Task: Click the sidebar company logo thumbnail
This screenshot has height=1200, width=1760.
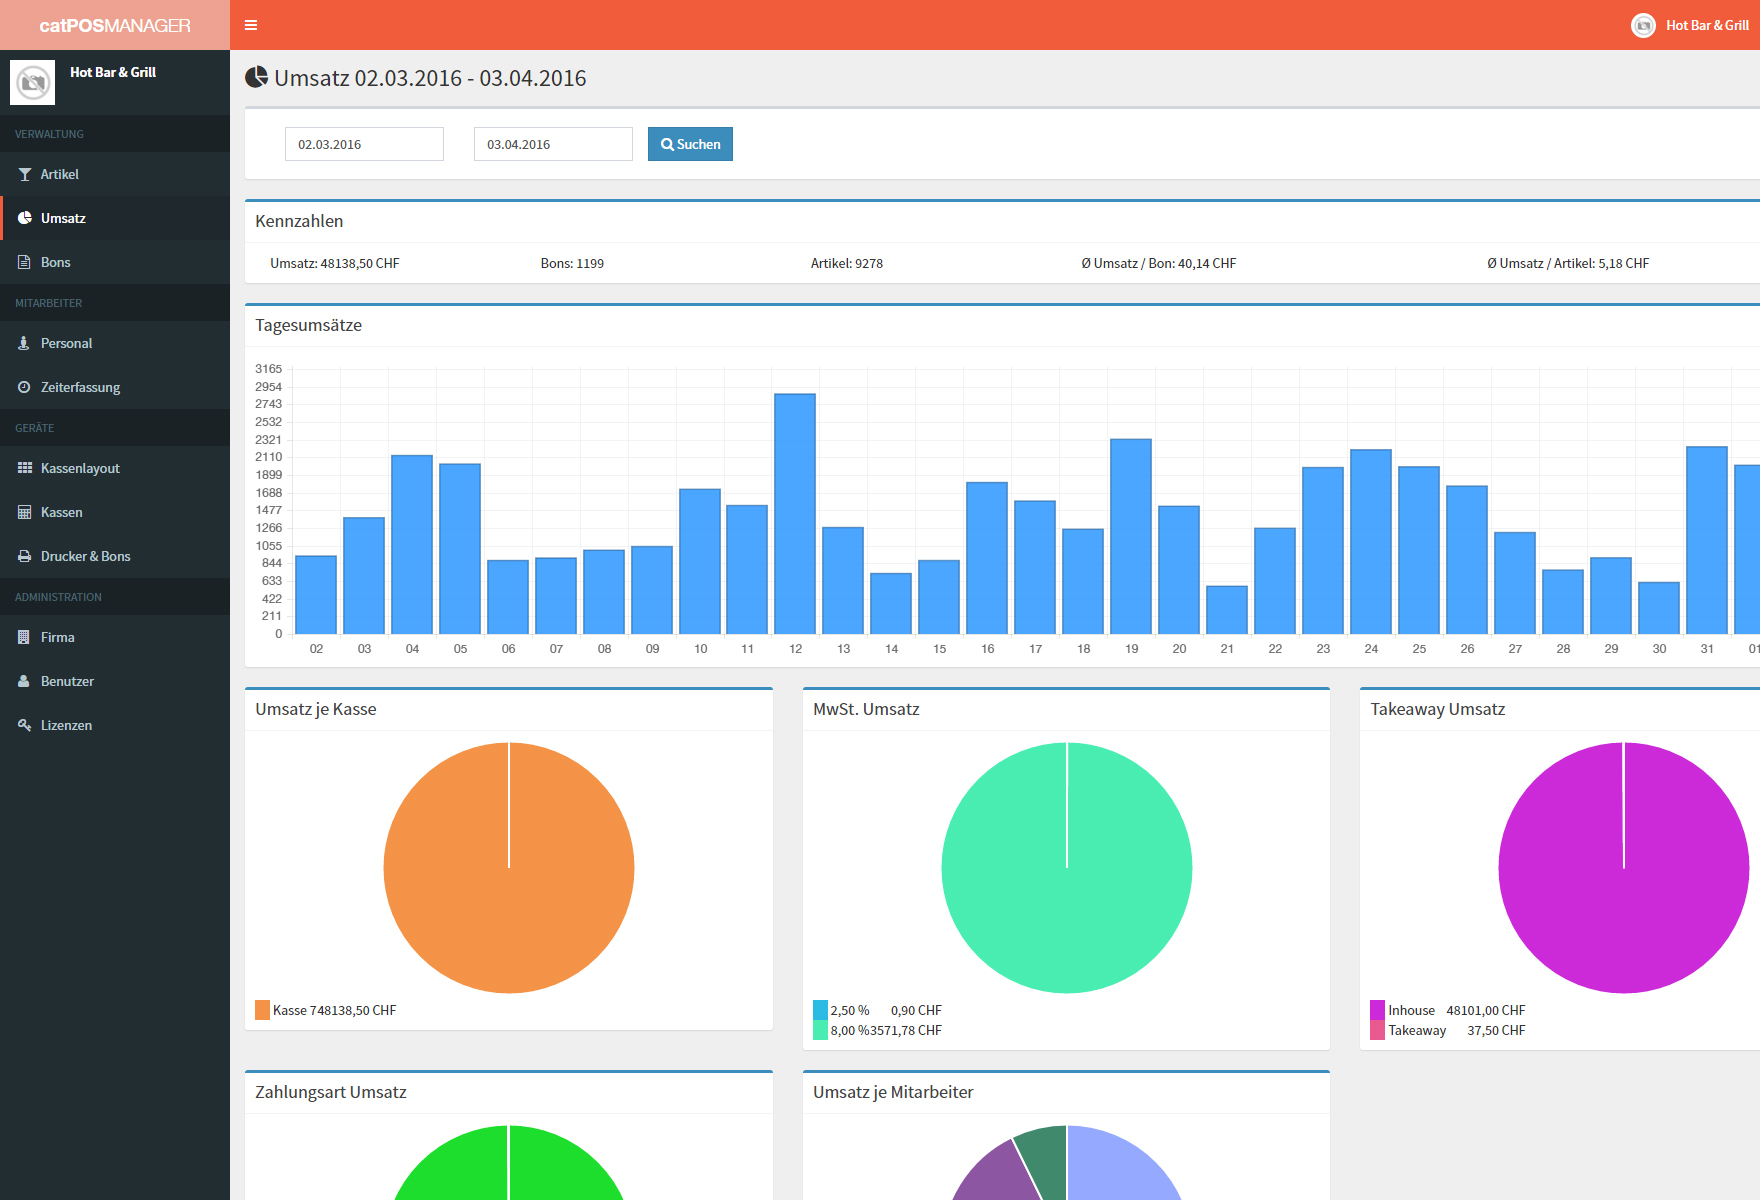Action: point(32,82)
